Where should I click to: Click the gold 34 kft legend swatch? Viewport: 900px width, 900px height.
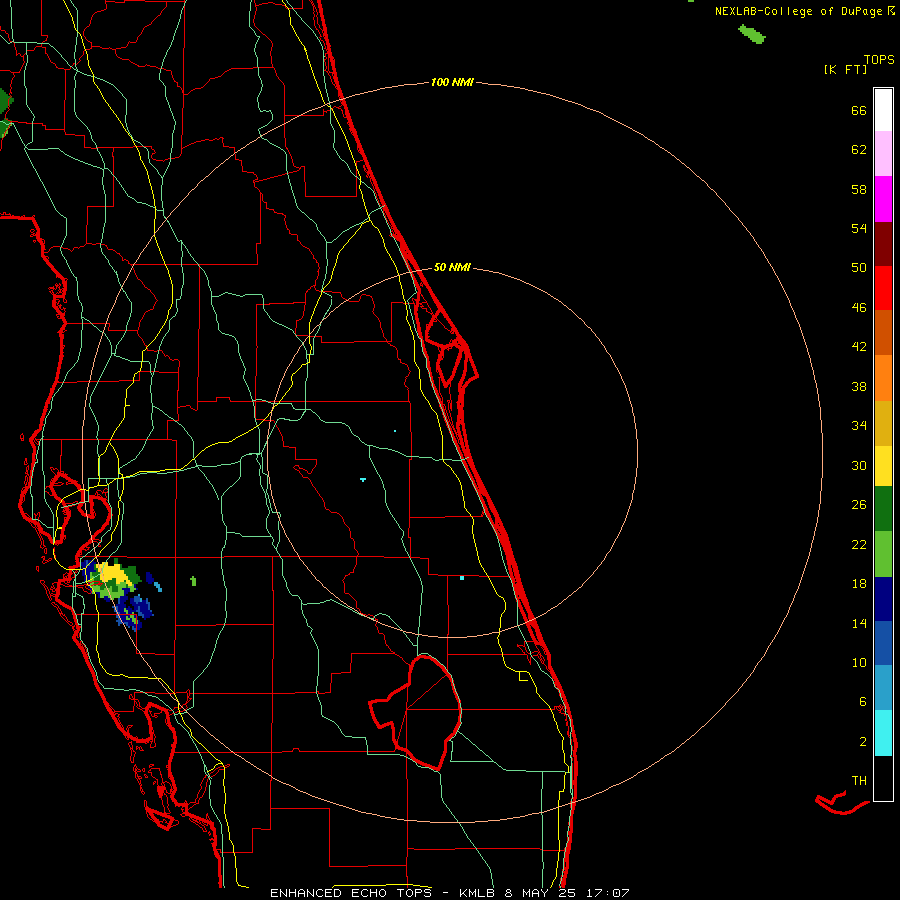tap(883, 423)
